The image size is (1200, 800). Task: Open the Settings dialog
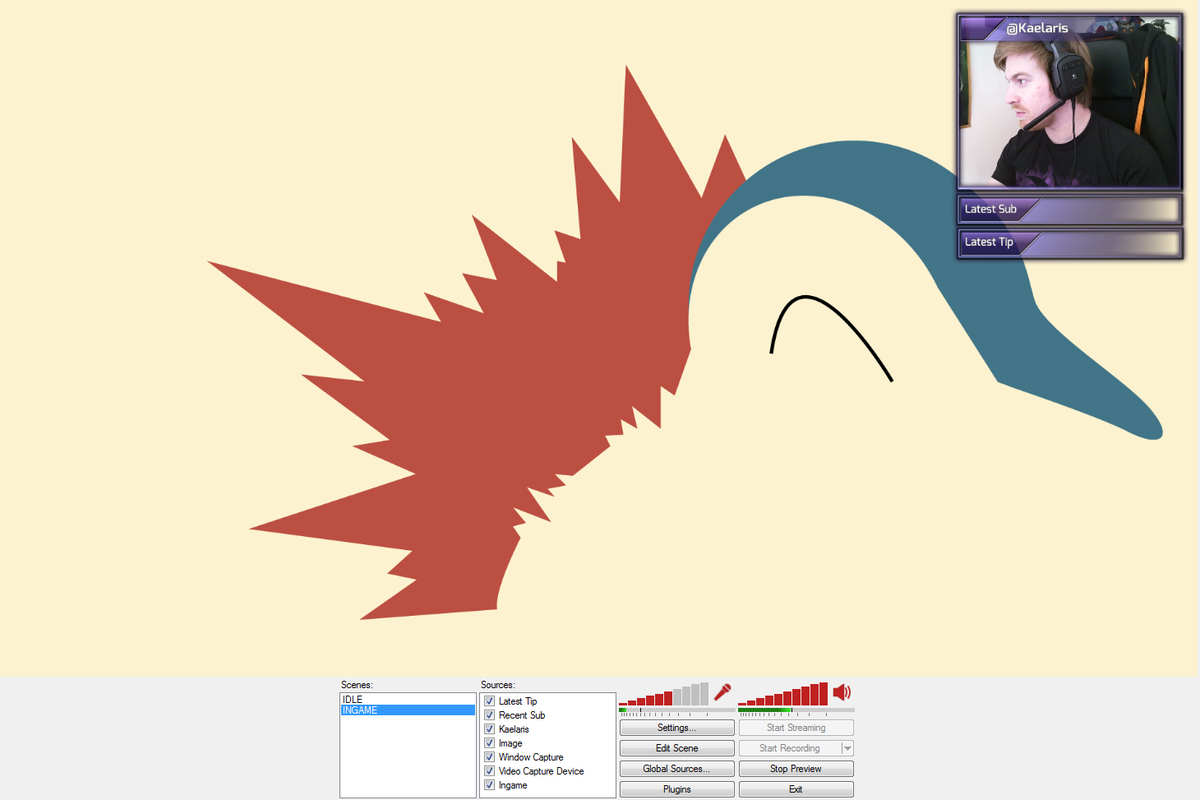[x=677, y=728]
